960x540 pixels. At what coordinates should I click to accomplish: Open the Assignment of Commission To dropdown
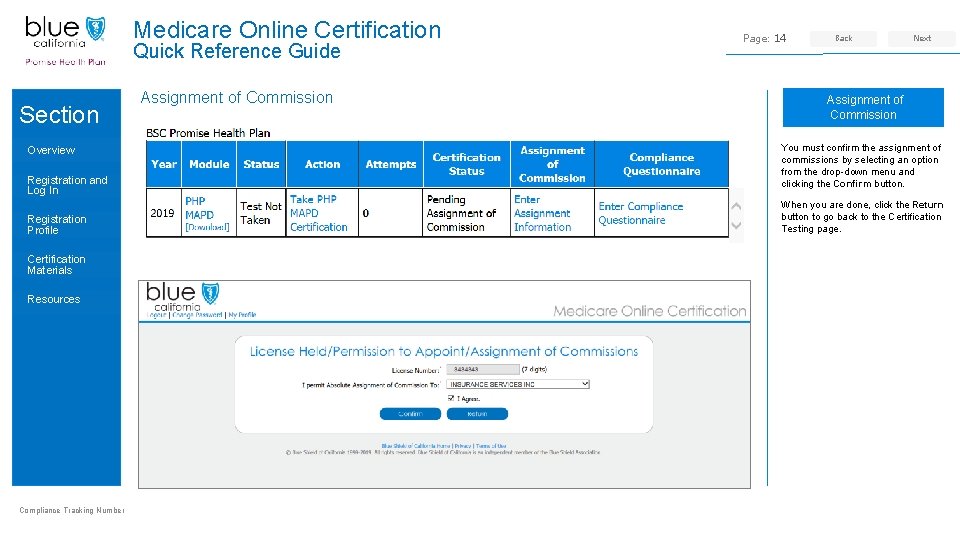518,384
